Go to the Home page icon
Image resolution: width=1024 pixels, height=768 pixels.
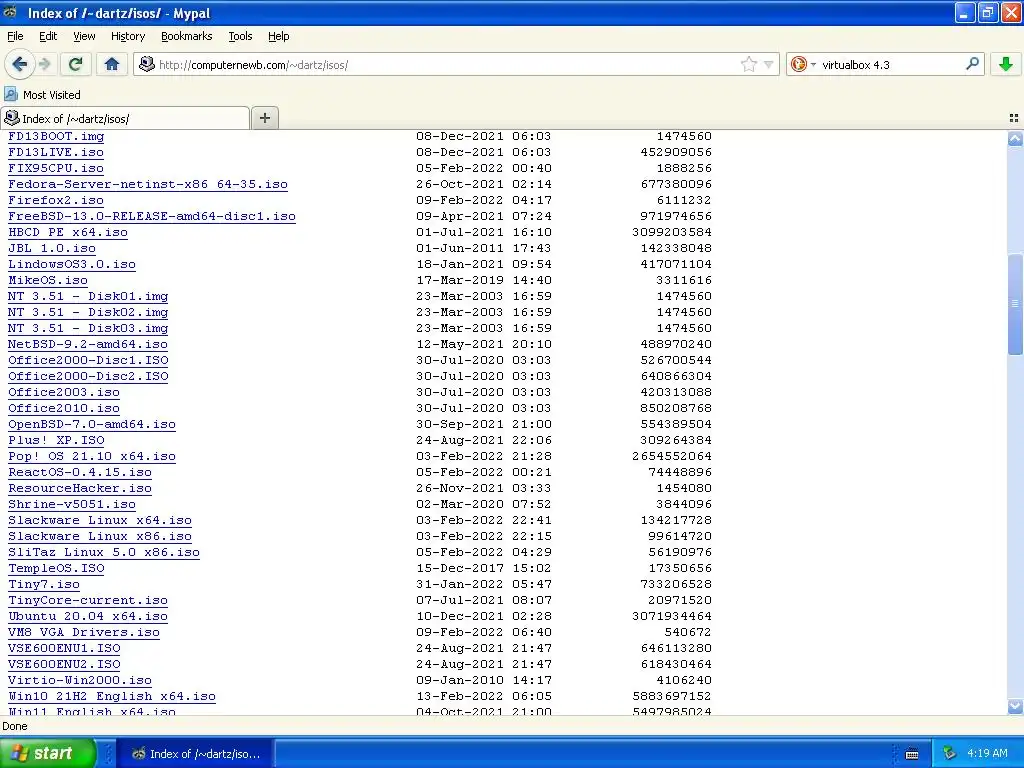[112, 64]
